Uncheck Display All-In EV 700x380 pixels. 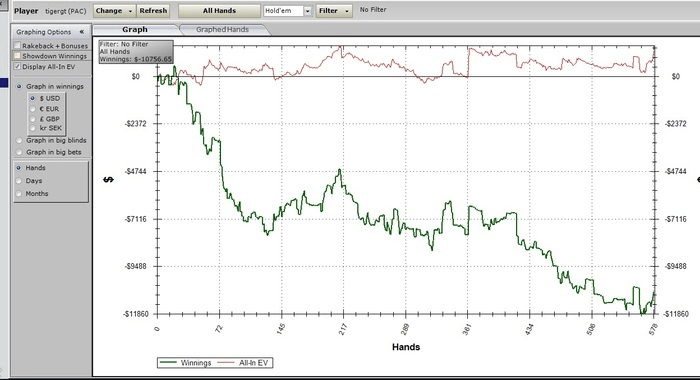pos(17,67)
